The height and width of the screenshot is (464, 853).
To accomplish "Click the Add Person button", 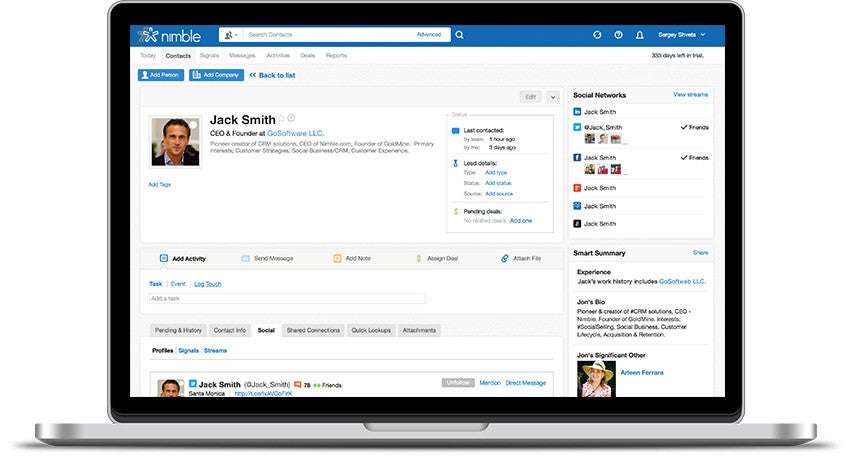I will coord(160,75).
